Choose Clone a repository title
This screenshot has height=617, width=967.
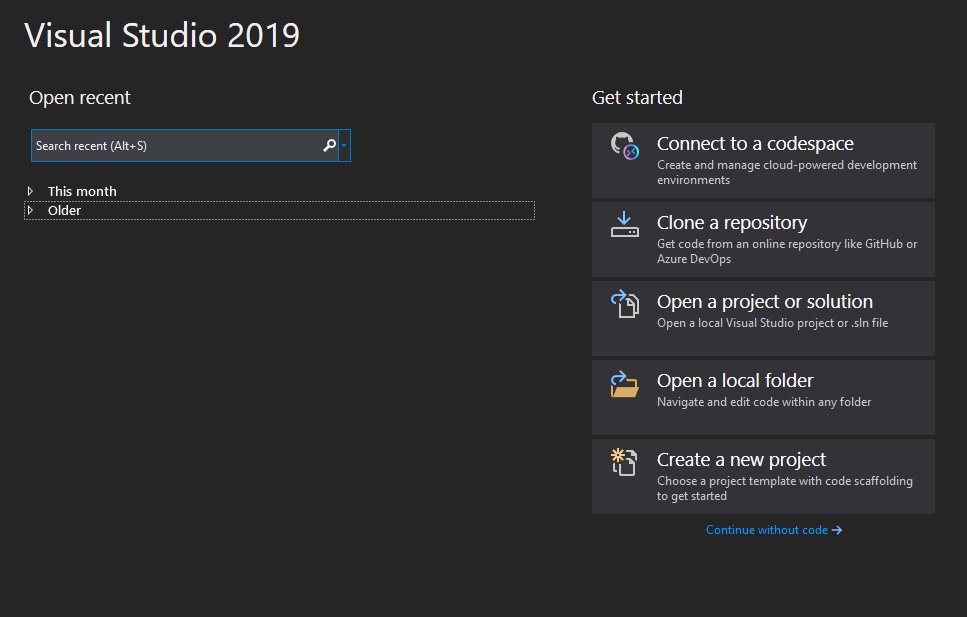731,223
